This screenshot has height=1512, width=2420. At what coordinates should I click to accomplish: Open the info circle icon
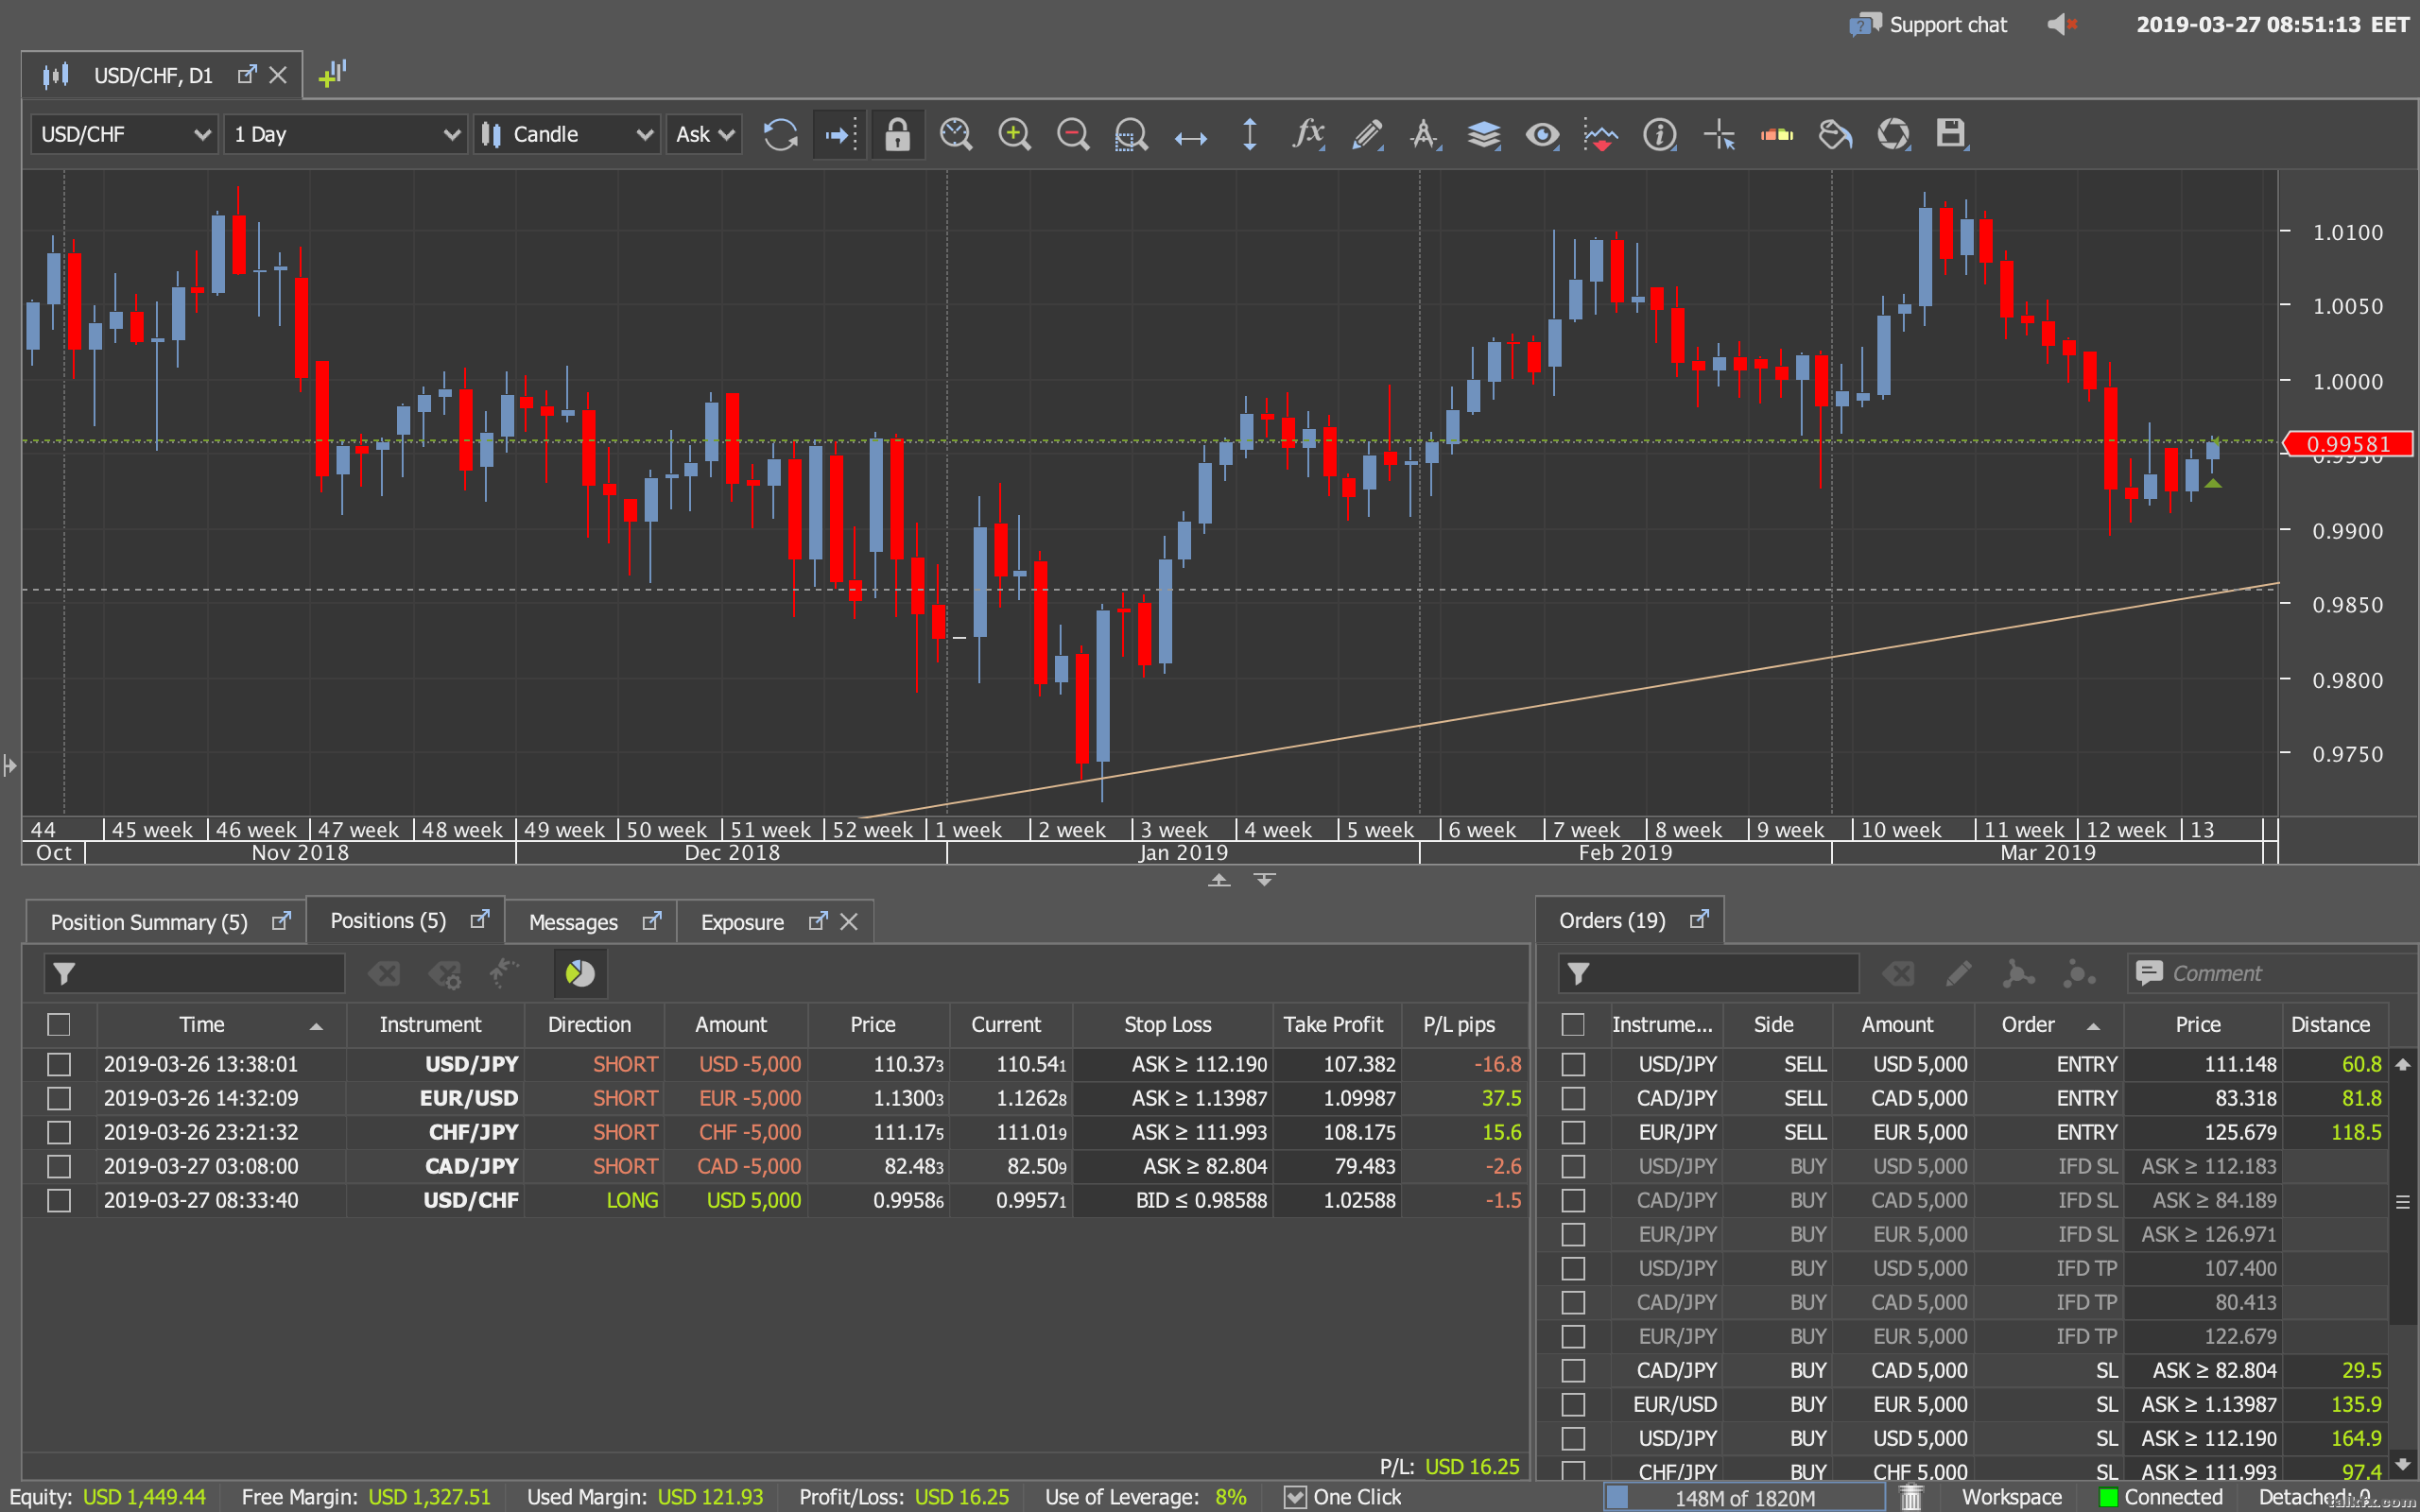1660,134
